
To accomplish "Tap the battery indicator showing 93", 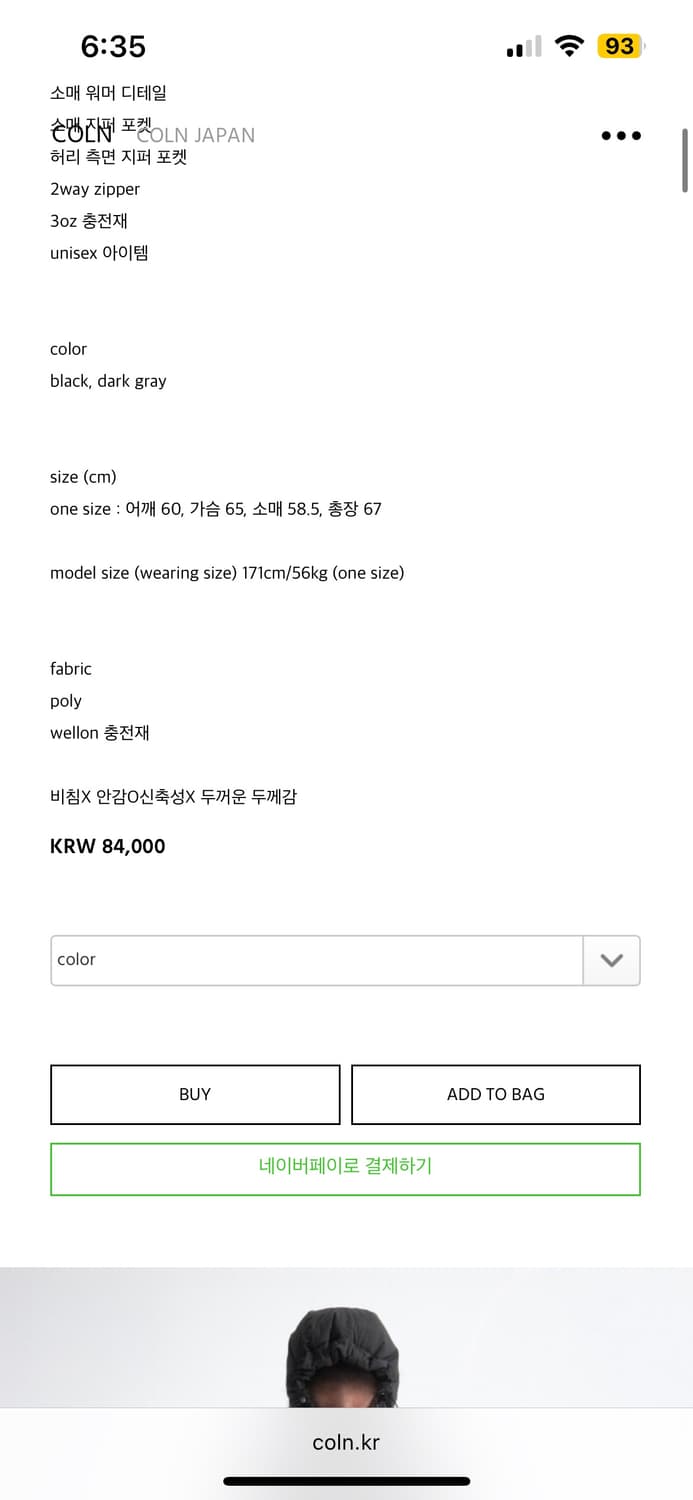I will [x=618, y=46].
